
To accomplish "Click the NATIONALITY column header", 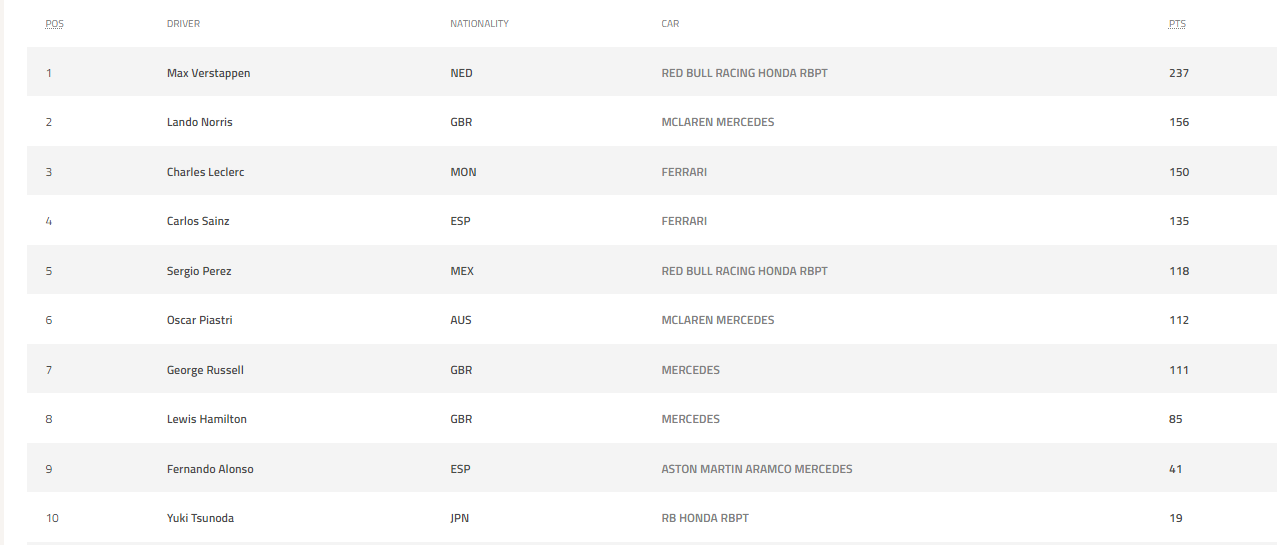I will [479, 24].
